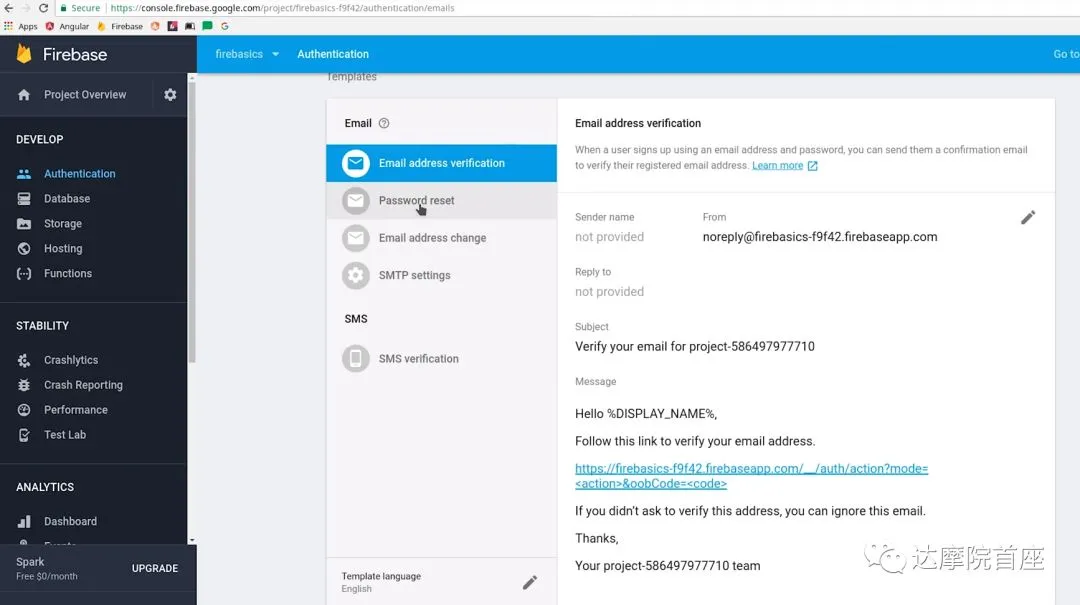Open Hosting in the sidebar
Viewport: 1080px width, 605px height.
pyautogui.click(x=63, y=248)
